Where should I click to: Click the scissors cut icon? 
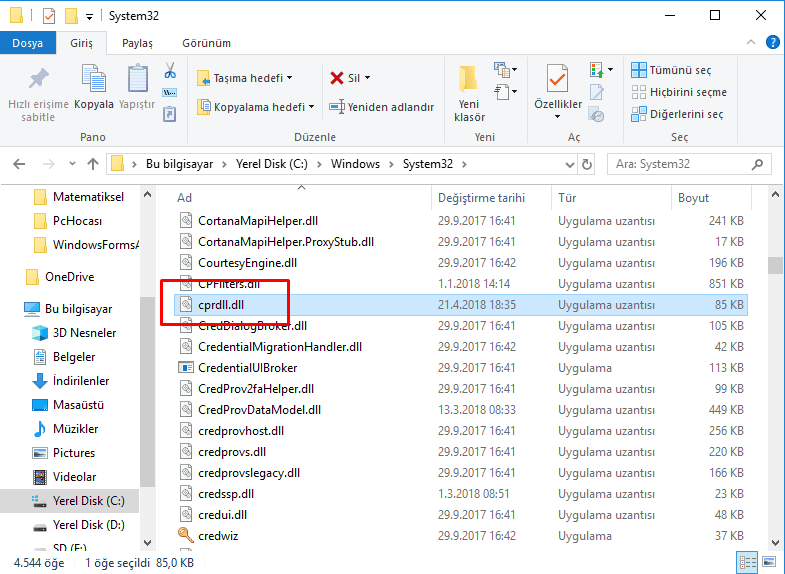[x=170, y=71]
